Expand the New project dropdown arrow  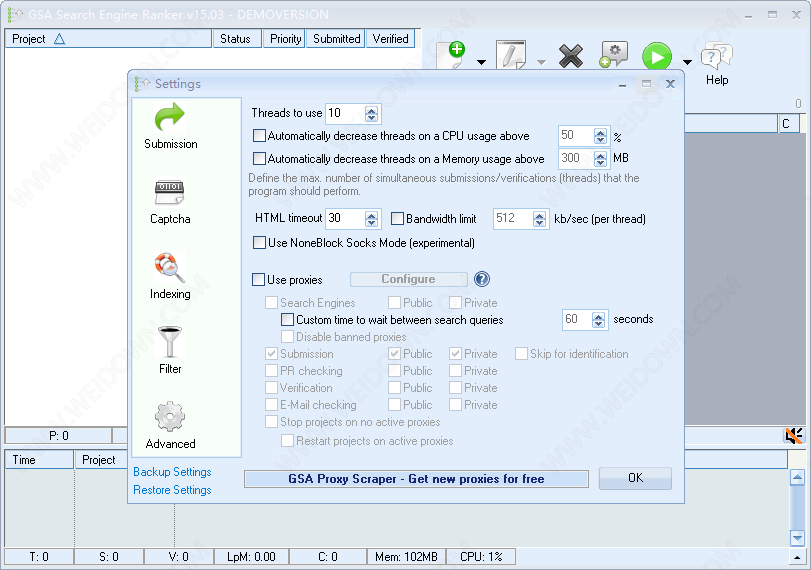[x=481, y=63]
